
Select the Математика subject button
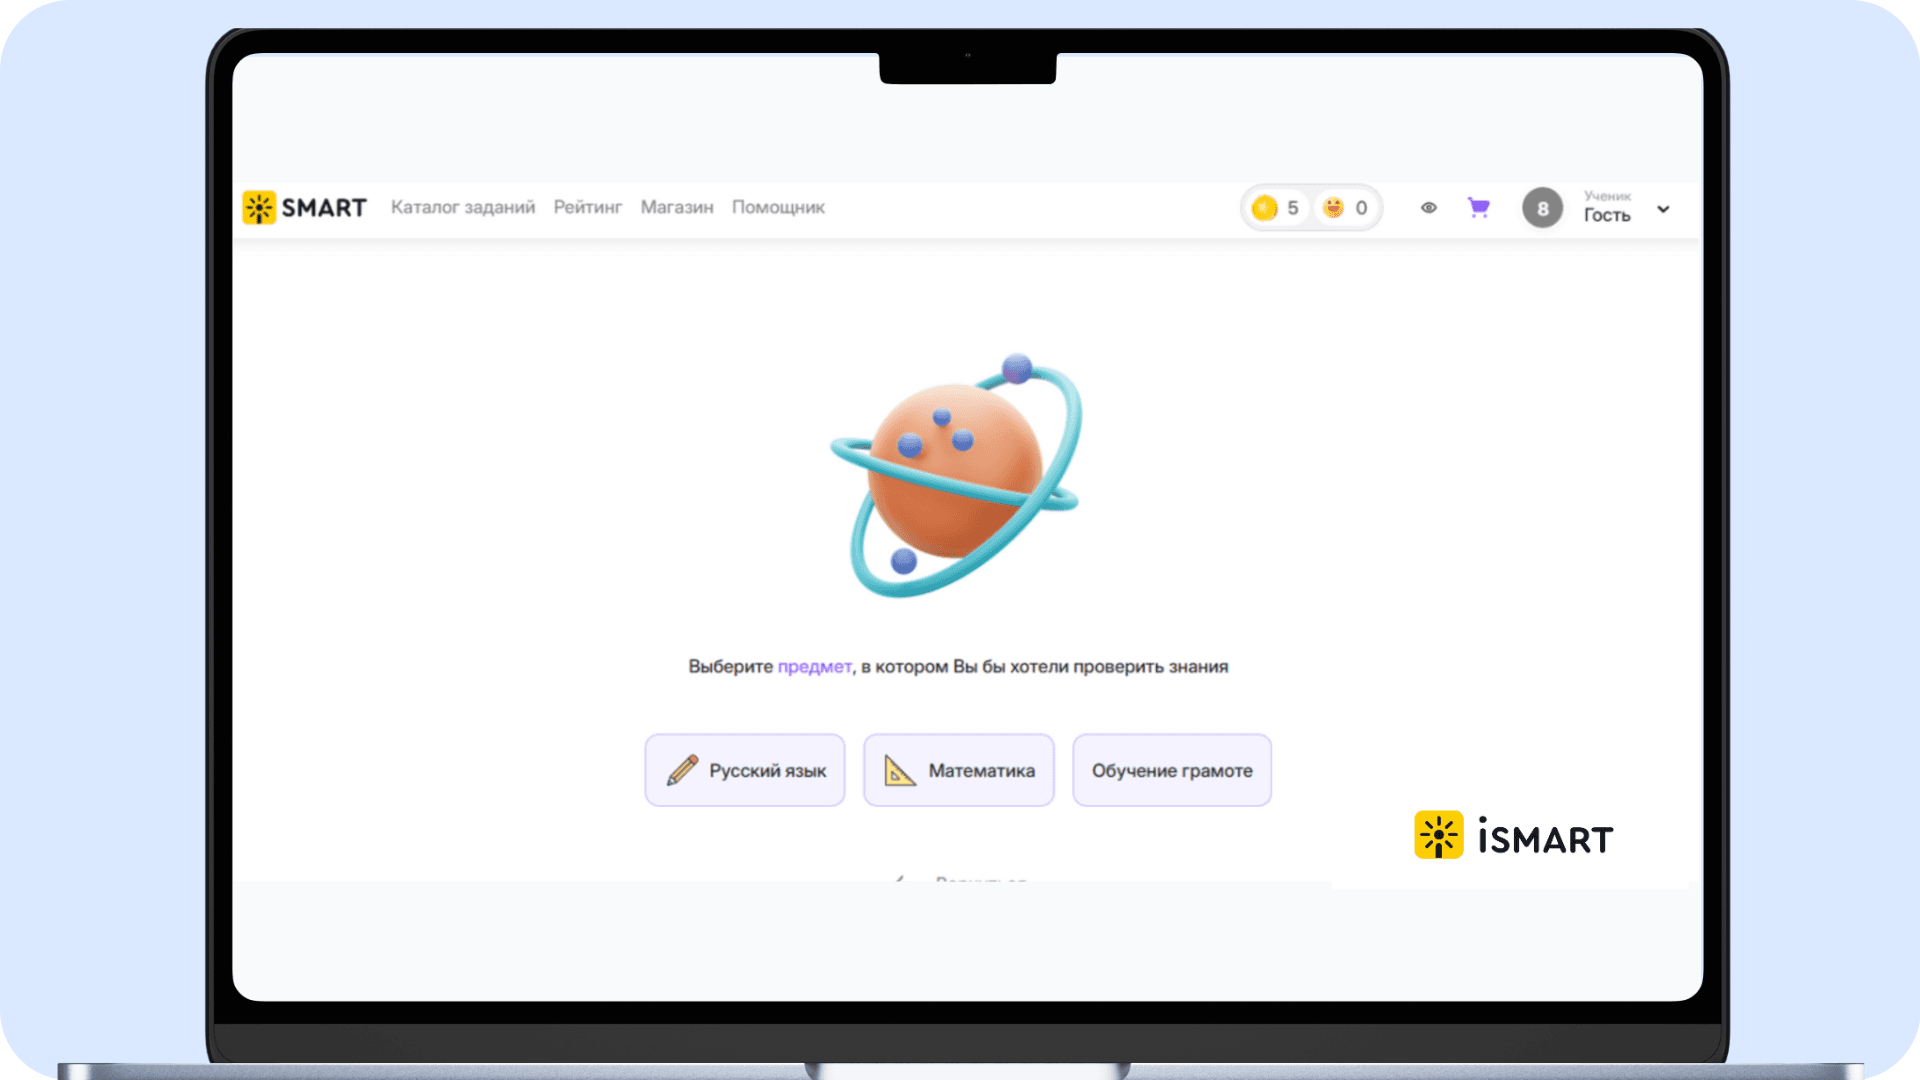tap(959, 770)
